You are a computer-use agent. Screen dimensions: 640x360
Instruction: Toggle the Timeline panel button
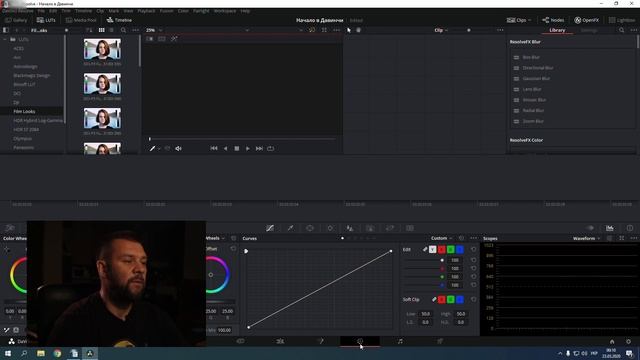coord(119,20)
